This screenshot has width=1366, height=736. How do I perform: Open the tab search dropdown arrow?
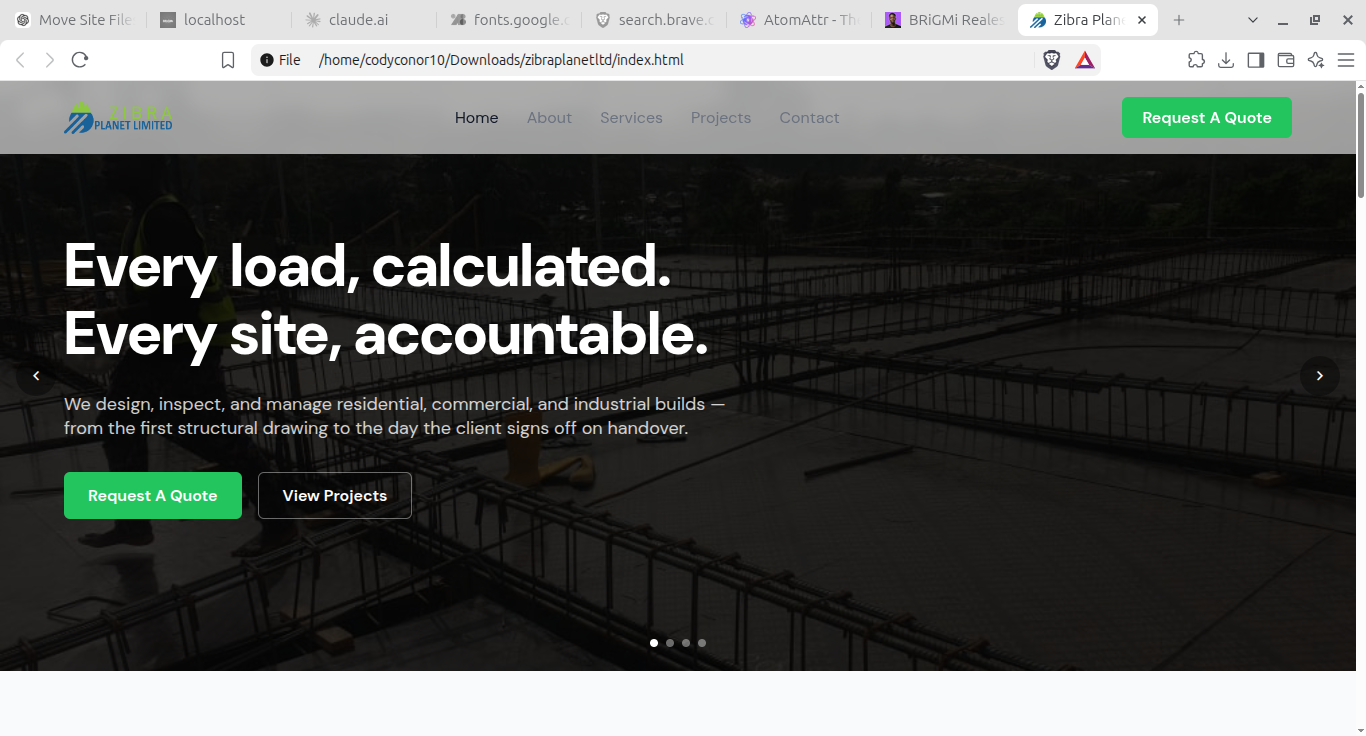coord(1253,20)
